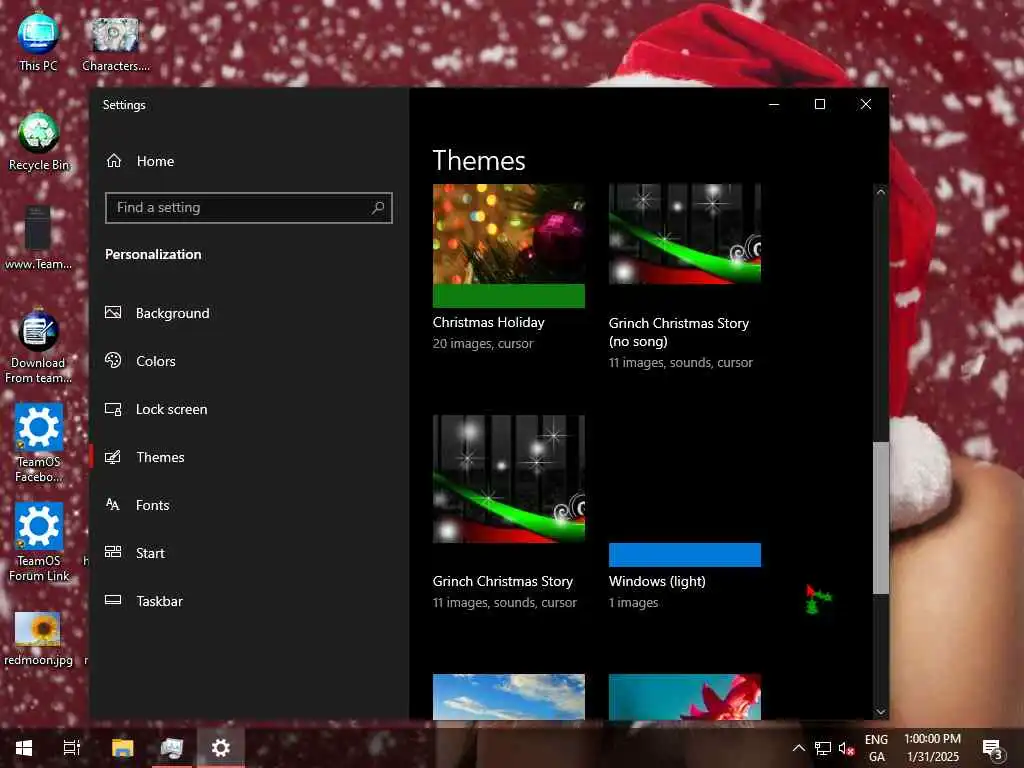Open the Background settings
Image resolution: width=1024 pixels, height=768 pixels.
tap(248, 313)
